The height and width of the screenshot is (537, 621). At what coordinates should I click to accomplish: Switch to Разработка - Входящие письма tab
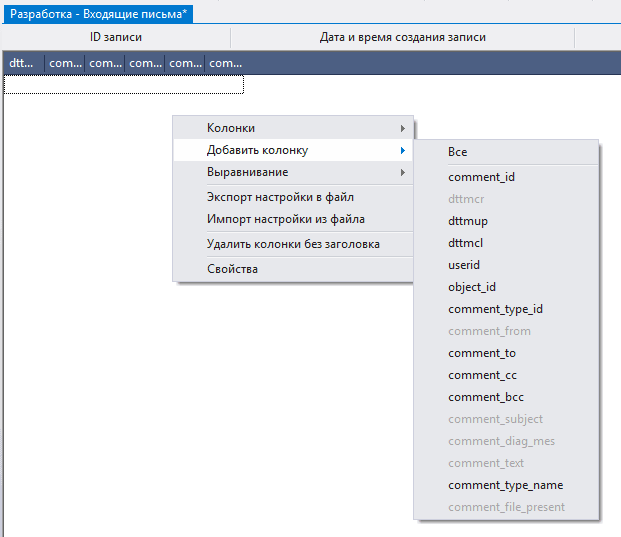click(100, 14)
